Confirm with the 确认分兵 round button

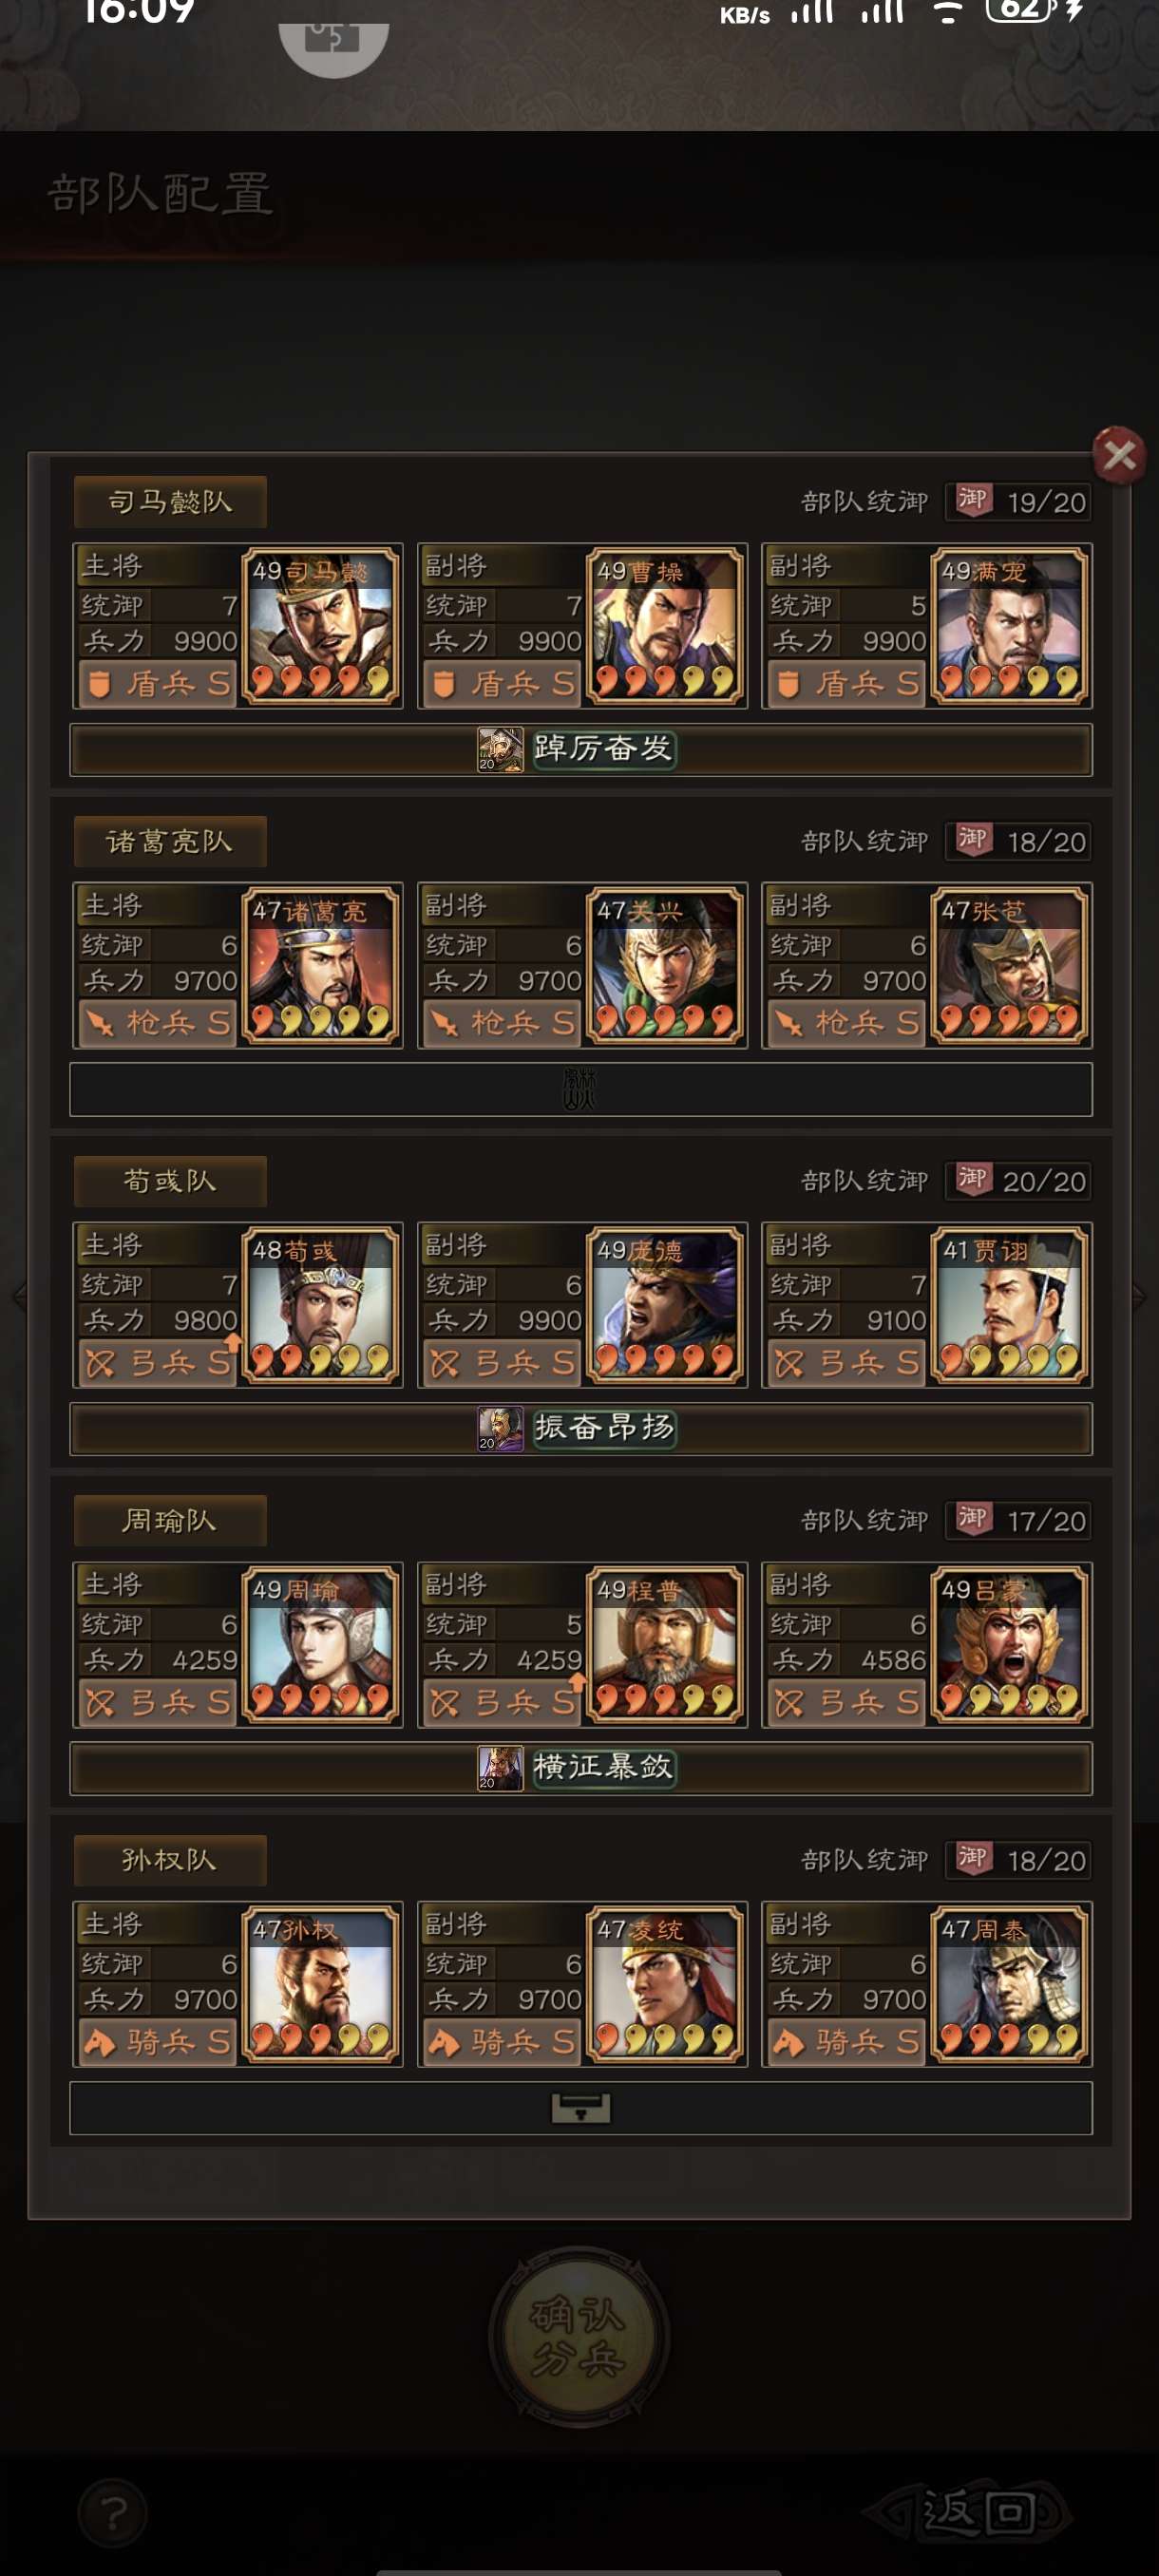coord(579,2337)
